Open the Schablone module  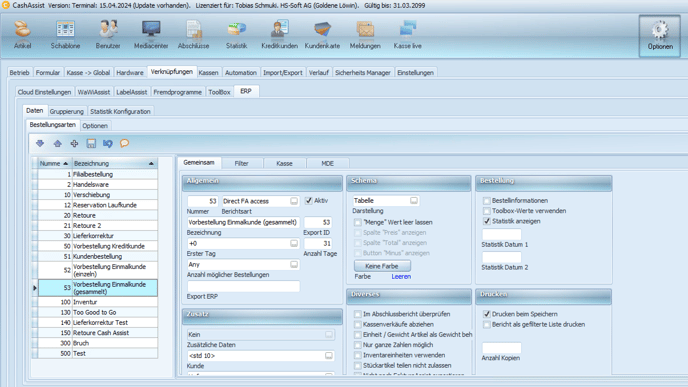65,34
